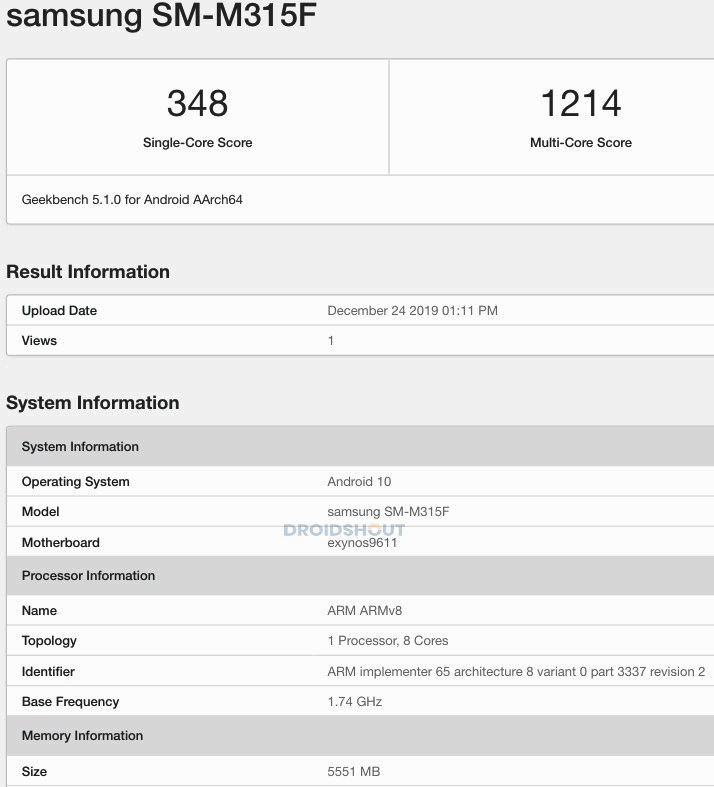This screenshot has height=787, width=714.
Task: Click the memory 'Size' row label
Action: point(34,771)
